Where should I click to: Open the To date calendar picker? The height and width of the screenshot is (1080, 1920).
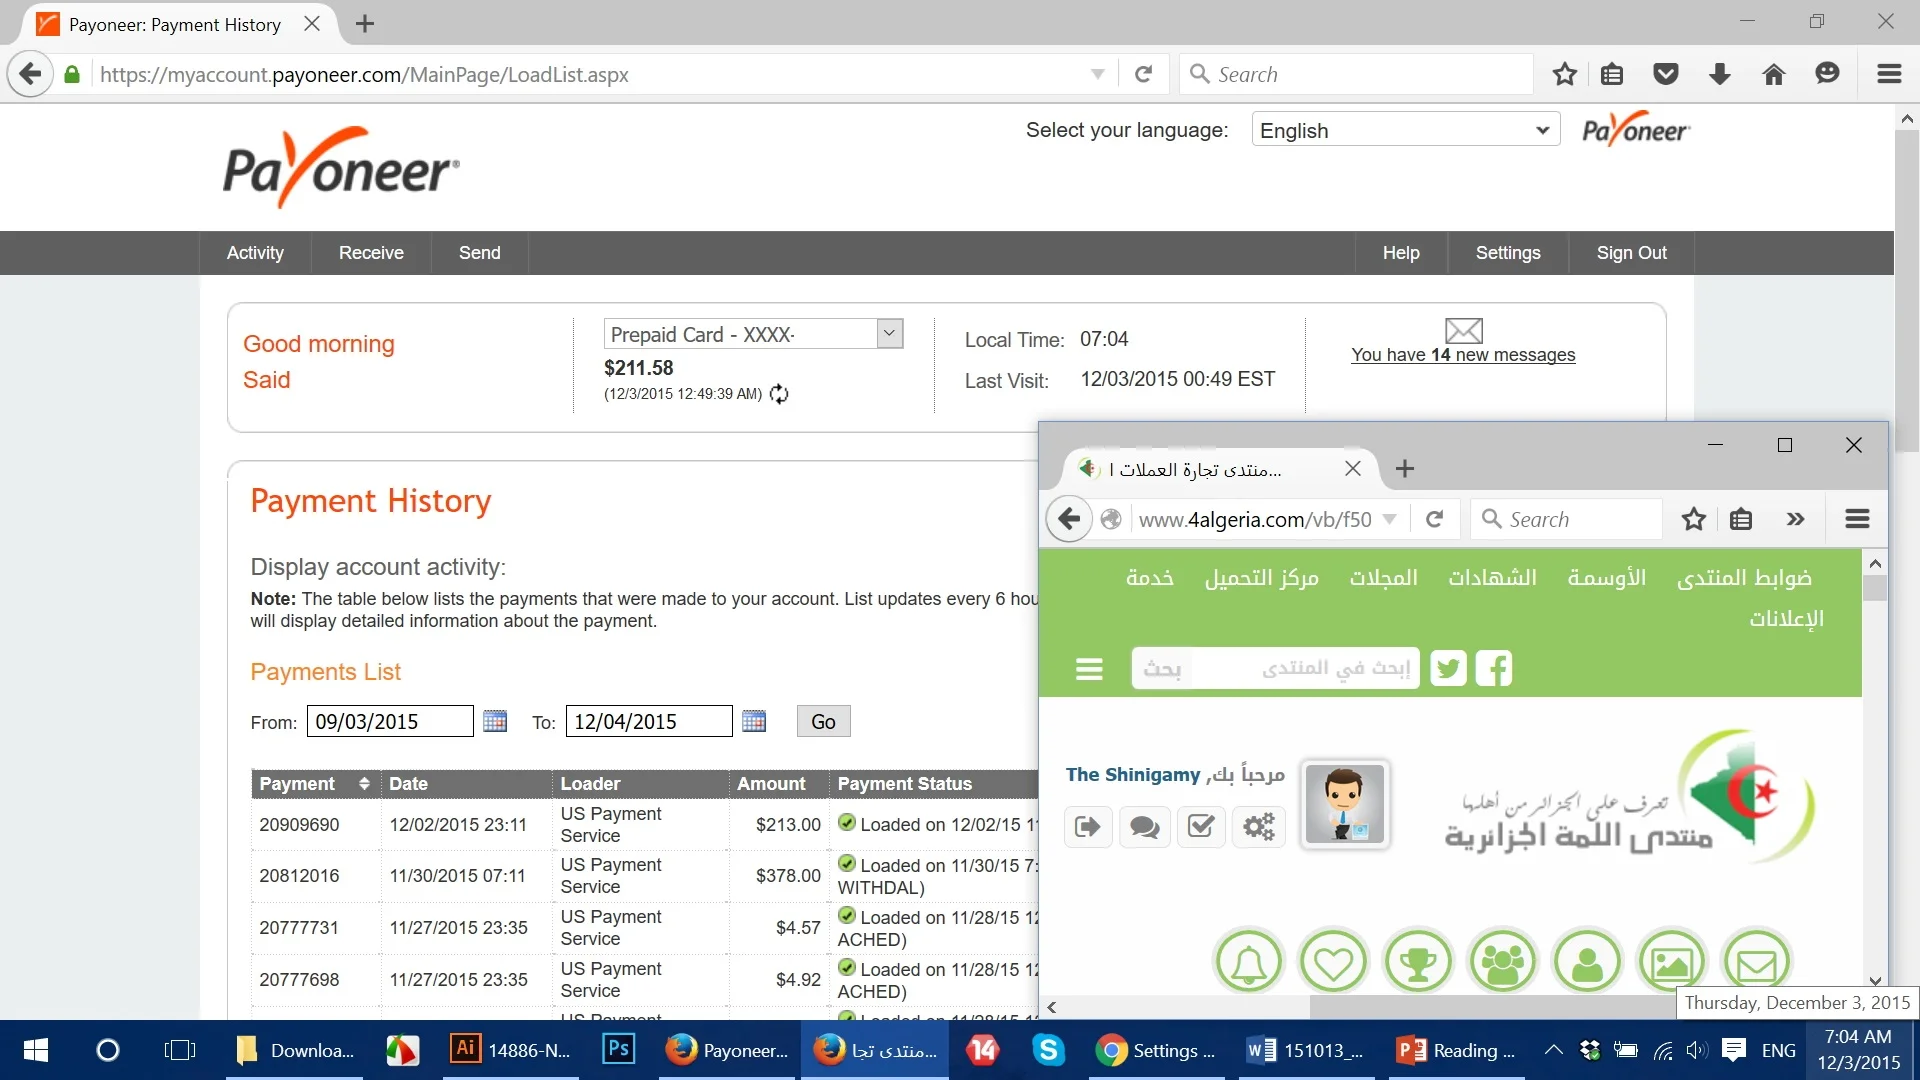point(754,721)
